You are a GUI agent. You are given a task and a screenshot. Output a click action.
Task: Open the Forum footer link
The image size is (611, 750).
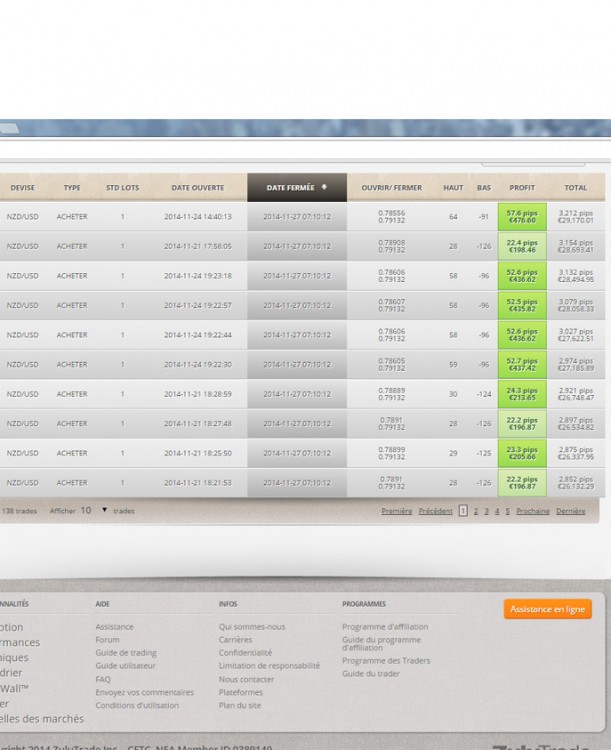pyautogui.click(x=107, y=640)
